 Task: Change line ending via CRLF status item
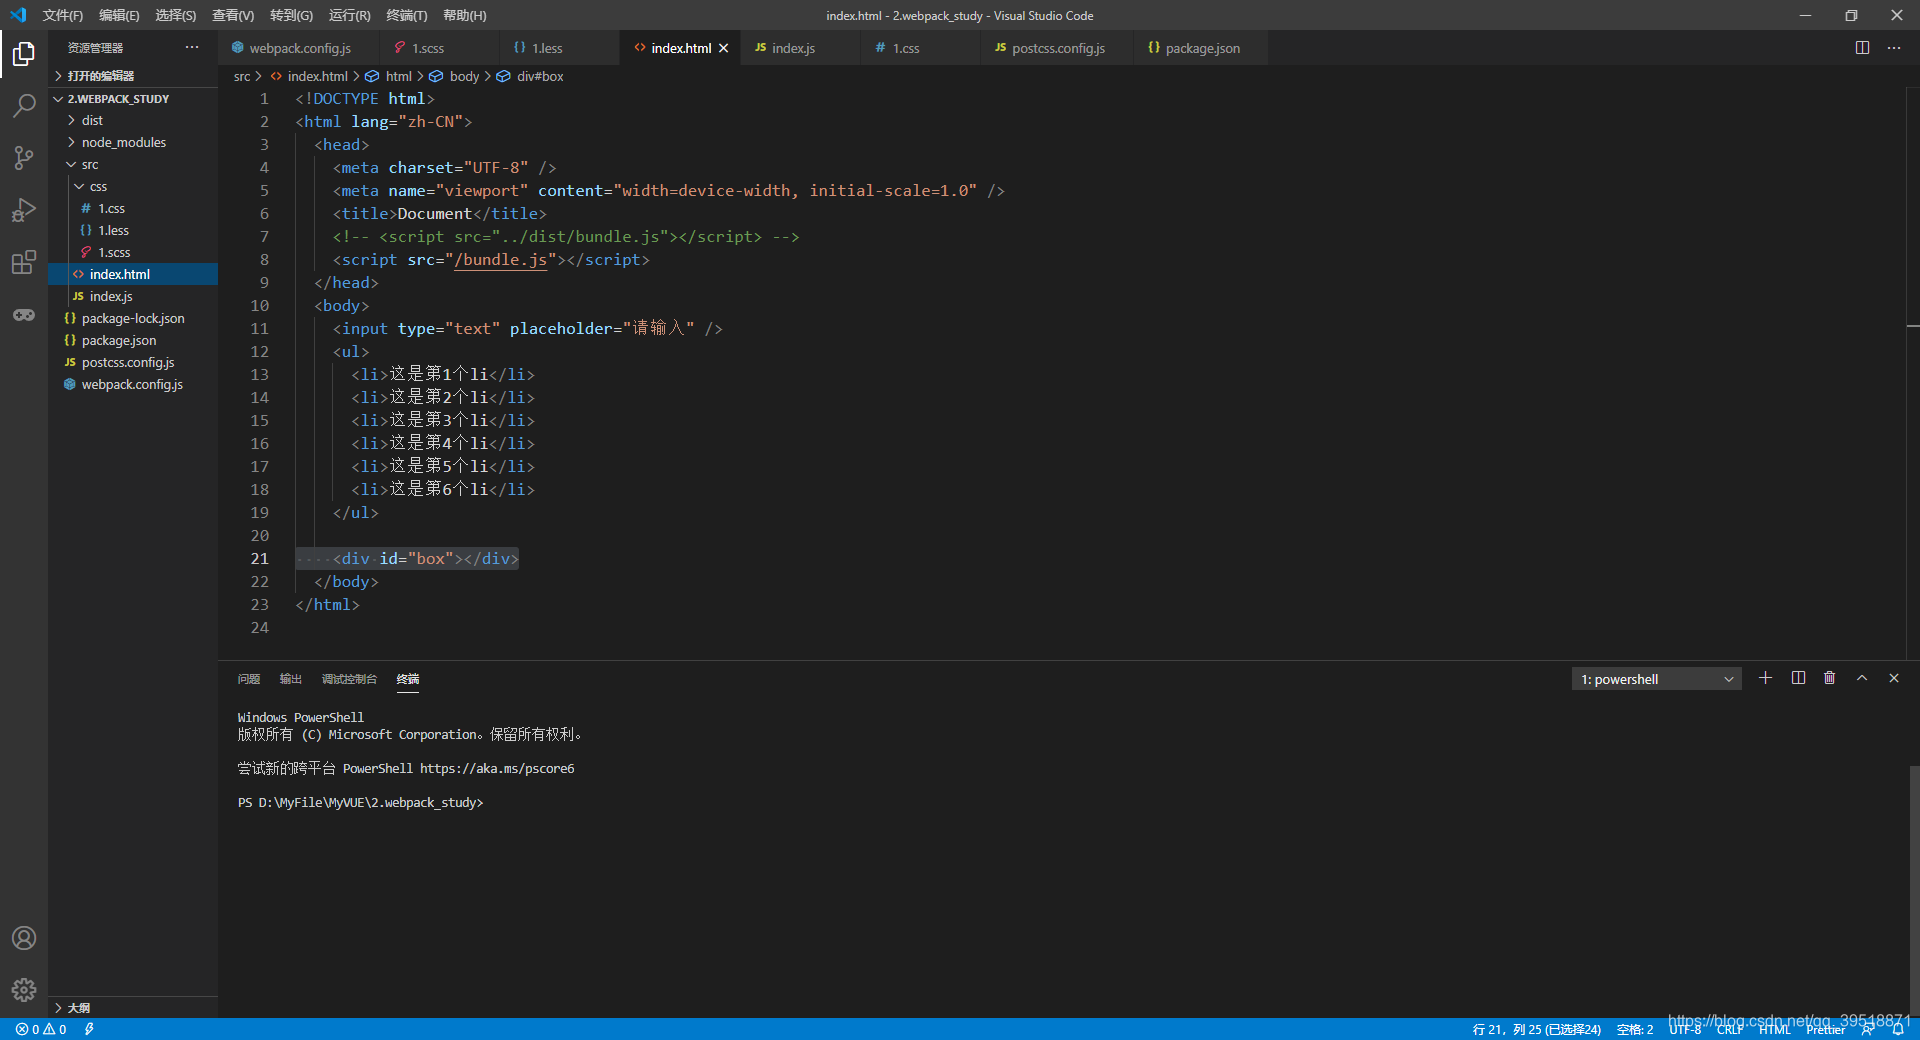1729,1029
